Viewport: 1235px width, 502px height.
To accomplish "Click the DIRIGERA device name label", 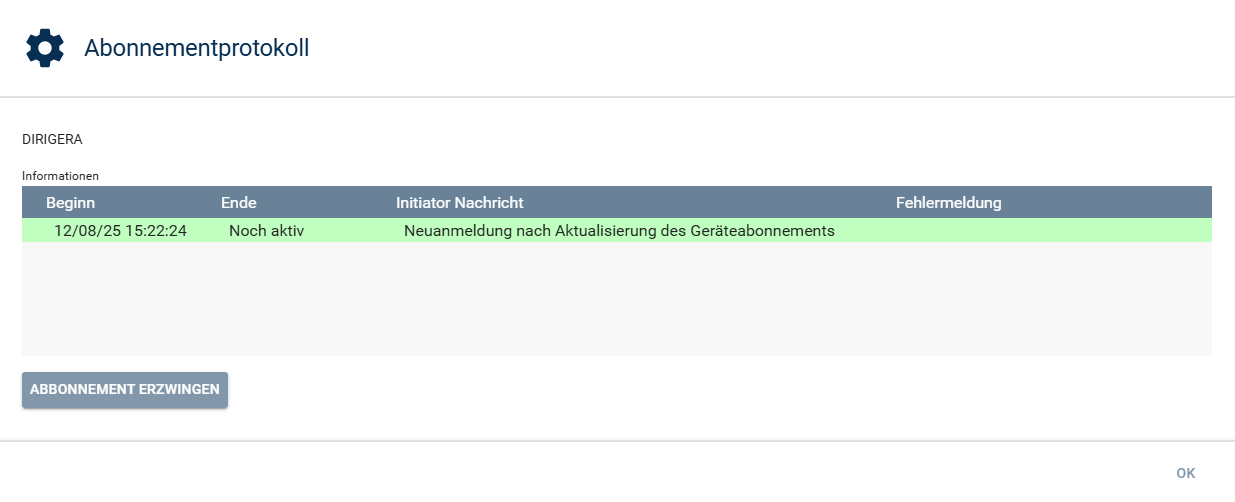I will tap(52, 139).
